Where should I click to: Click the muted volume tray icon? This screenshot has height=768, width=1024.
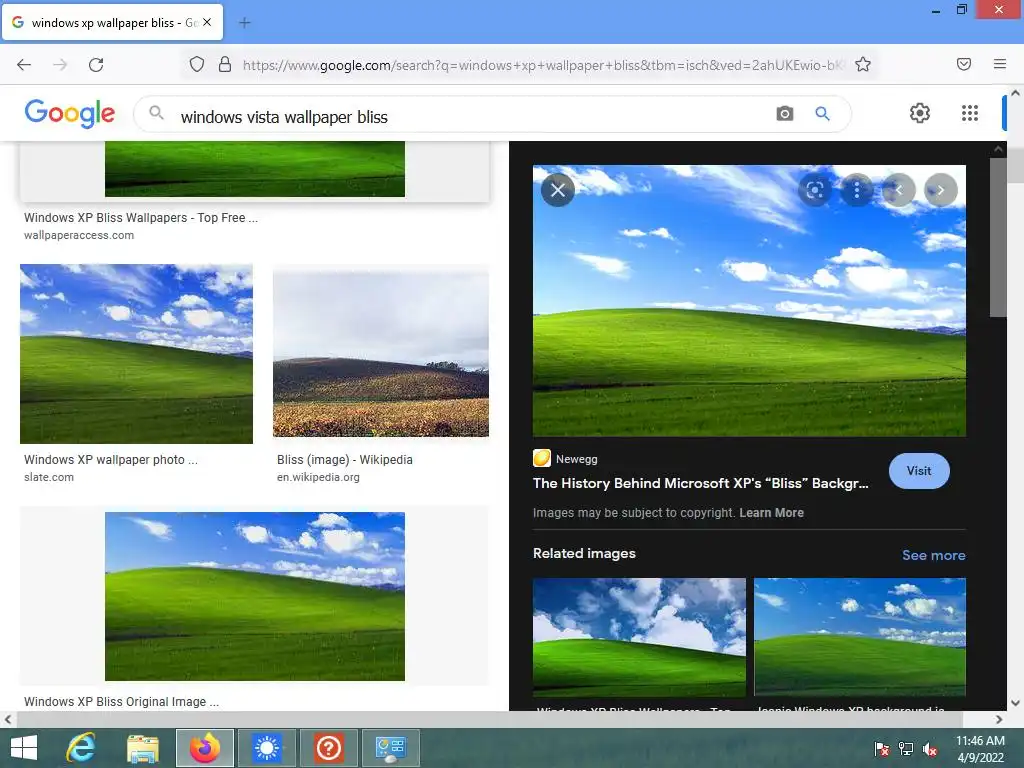pos(929,749)
